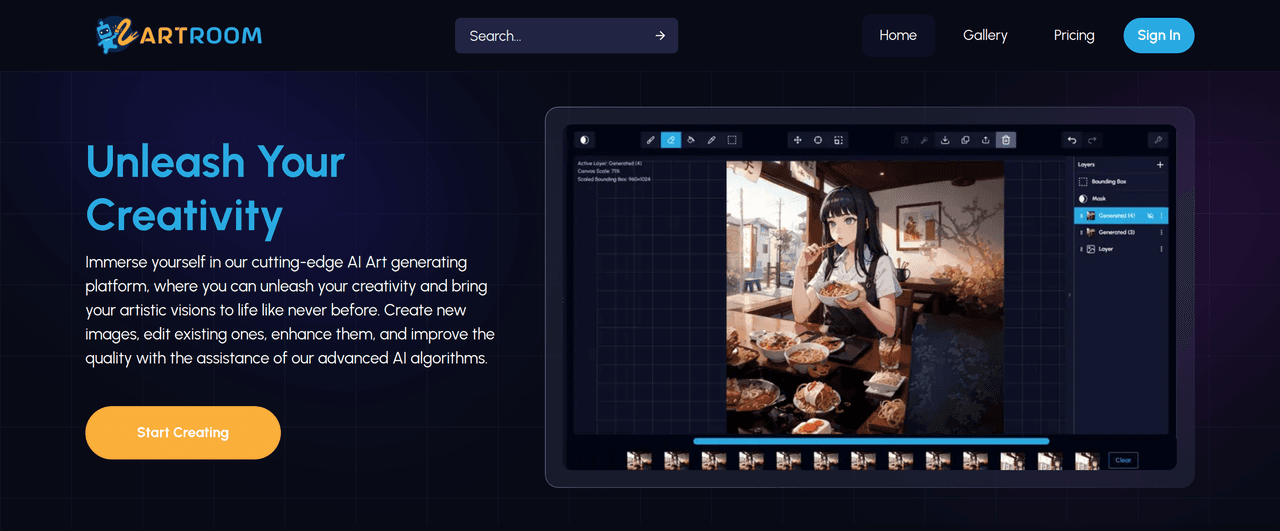
Task: Click the blue progress bar under canvas
Action: click(871, 441)
